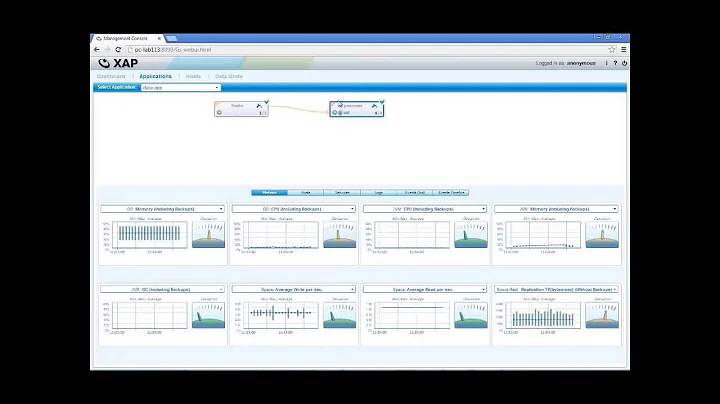Screen dimensions: 720x404
Task: Click the Average Write deviation gauge
Action: click(x=339, y=315)
